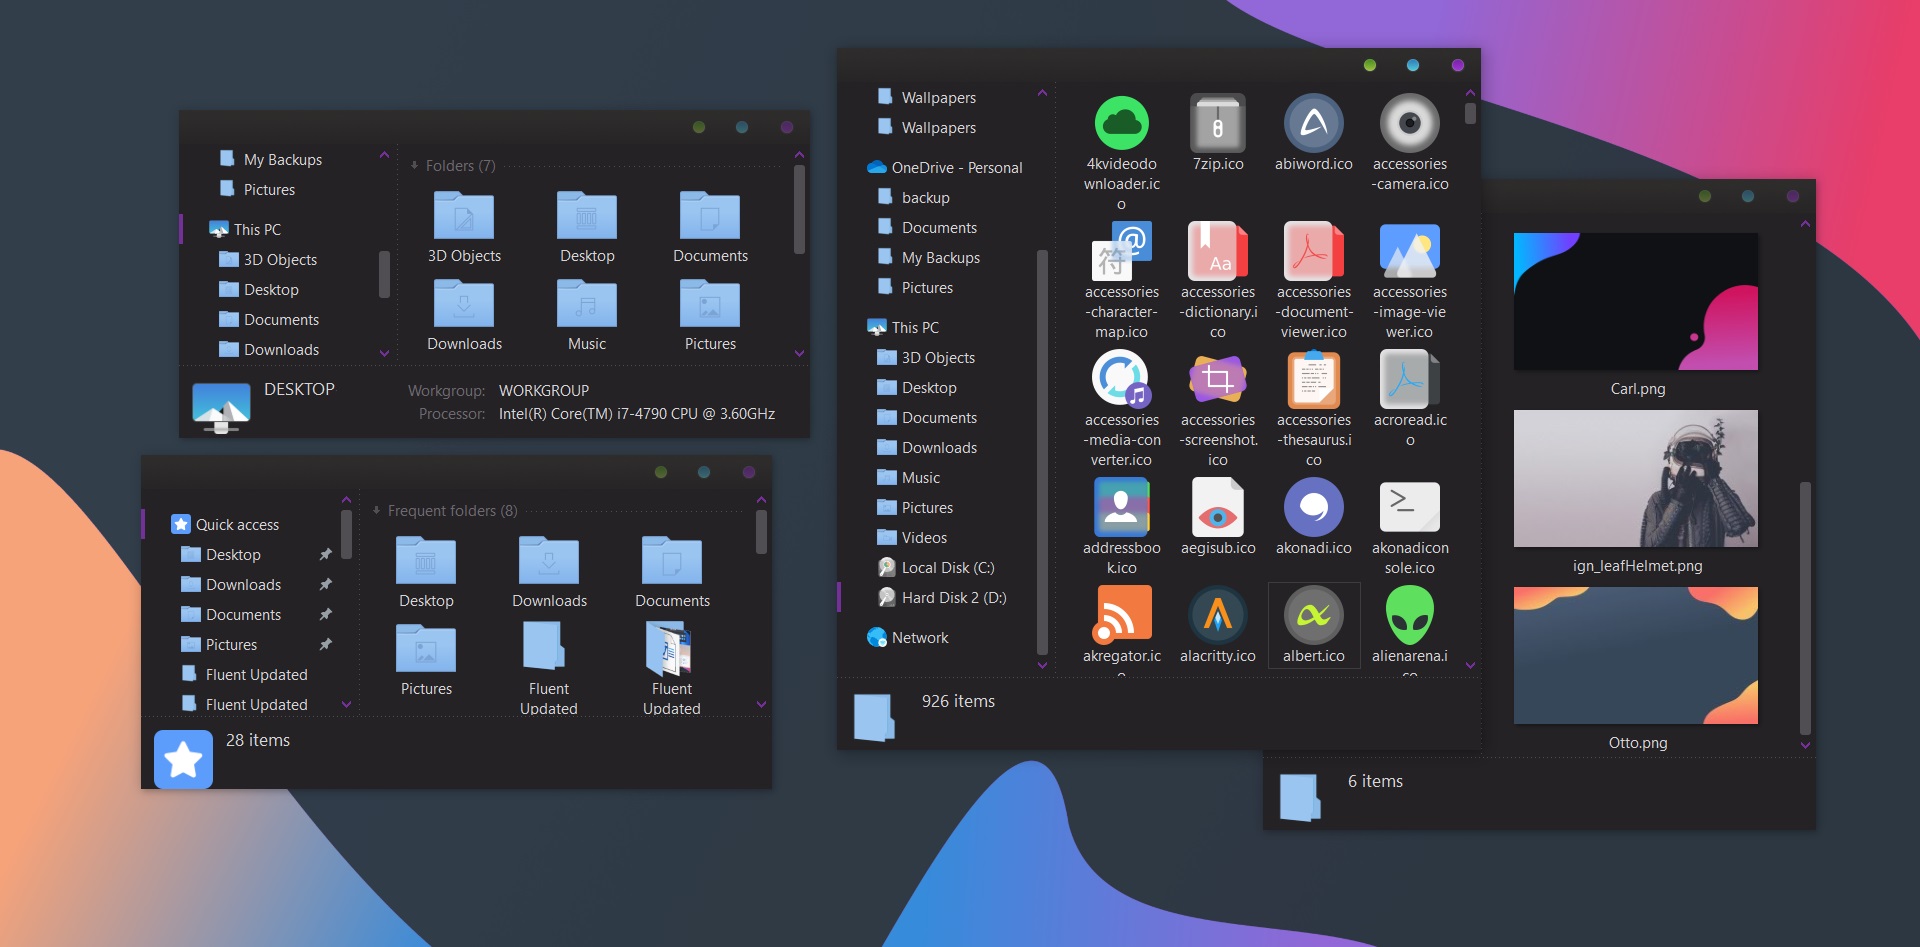
Task: Select the alienarena.ico green alien icon
Action: click(x=1409, y=615)
